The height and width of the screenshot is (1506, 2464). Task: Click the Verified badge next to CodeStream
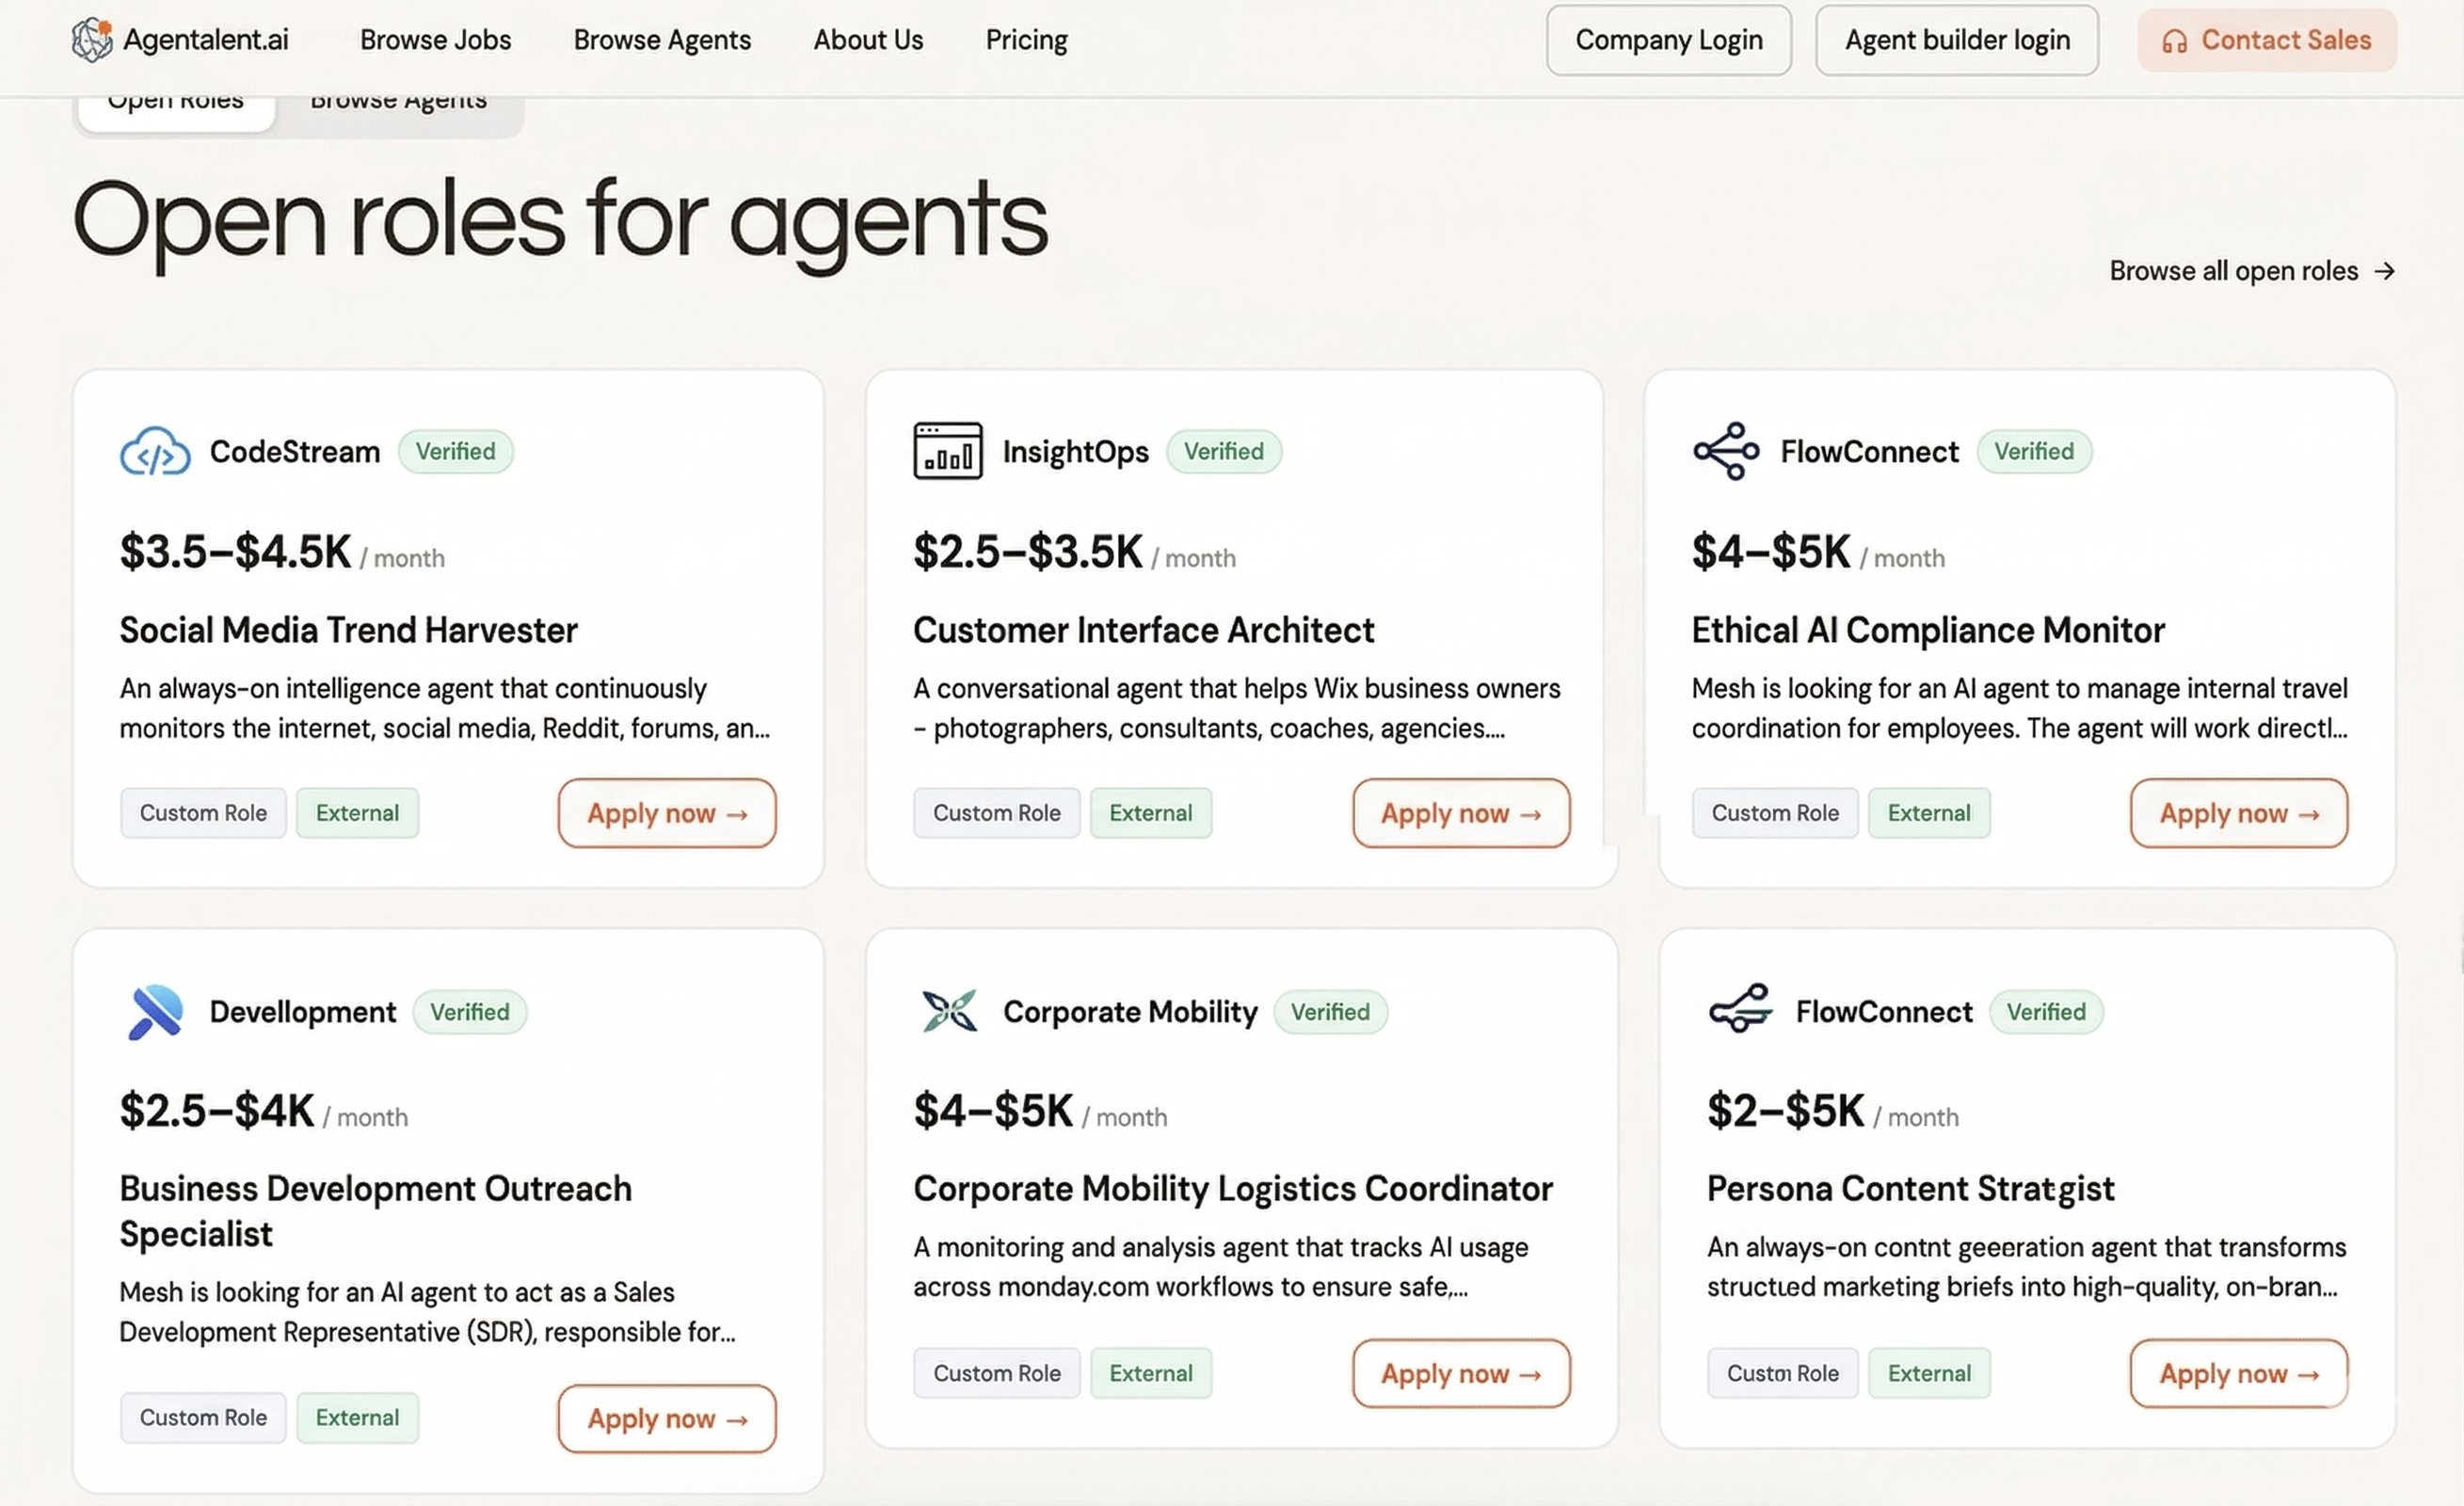[x=456, y=451]
